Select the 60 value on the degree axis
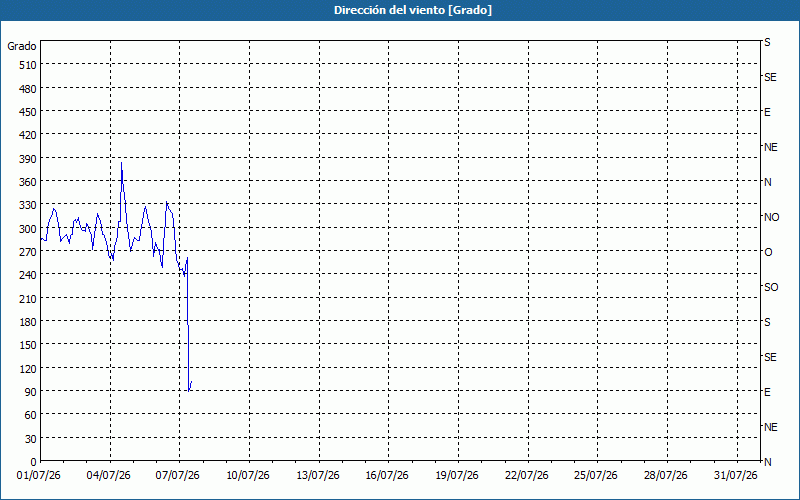This screenshot has width=800, height=500. (31, 415)
